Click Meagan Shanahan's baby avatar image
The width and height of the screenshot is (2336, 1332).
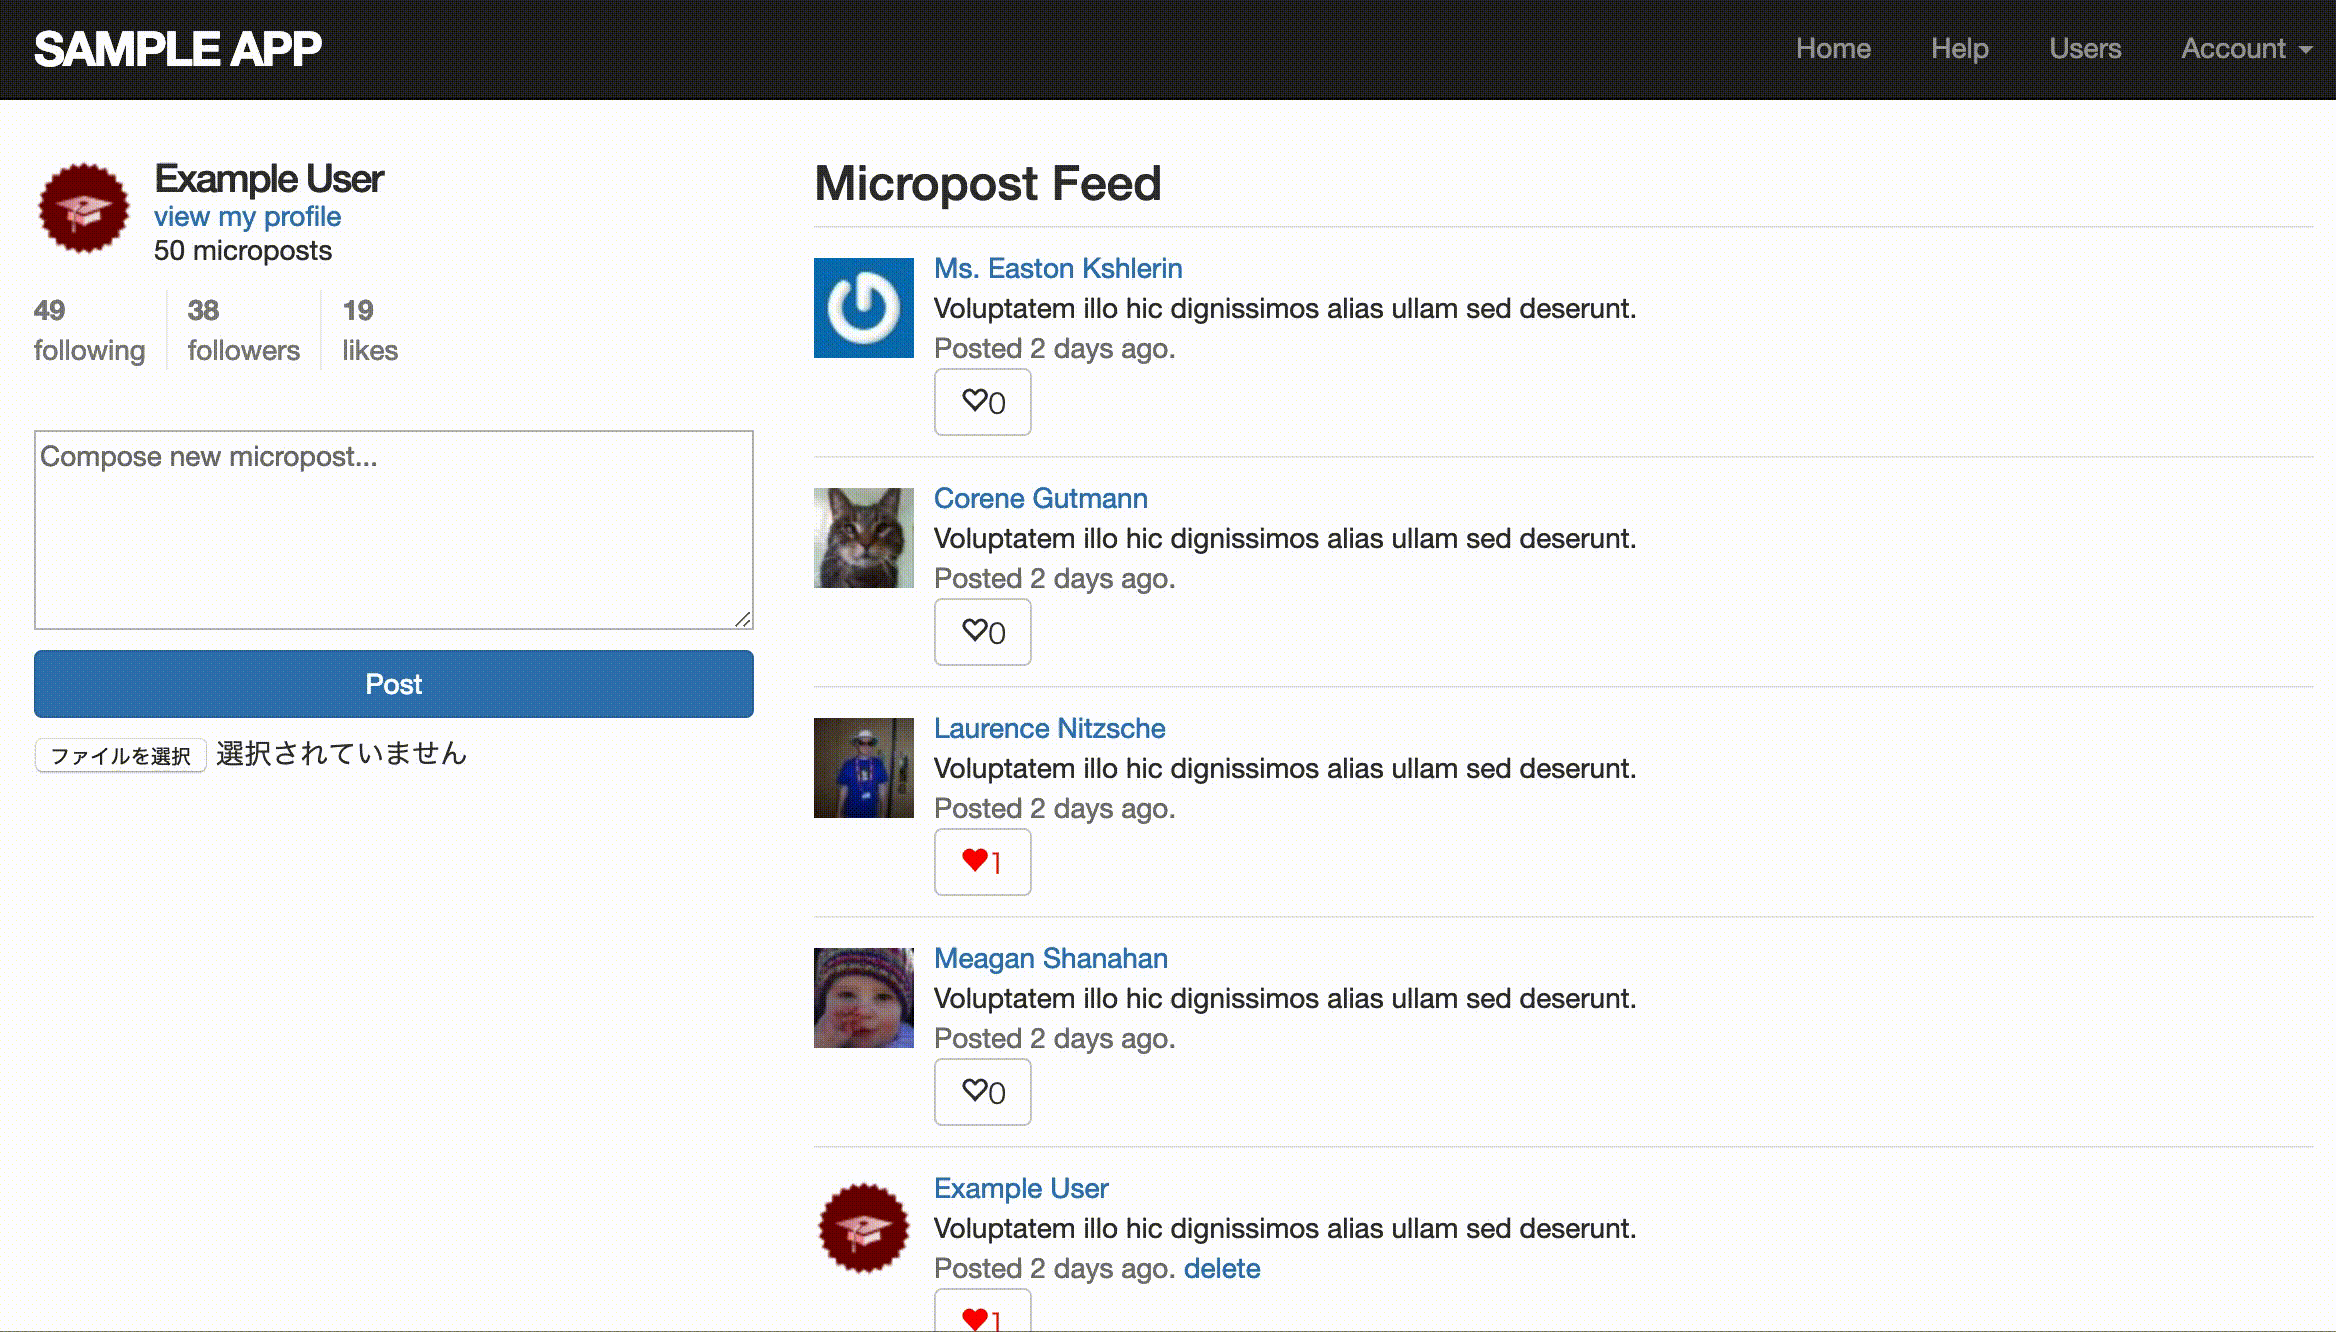(x=863, y=998)
